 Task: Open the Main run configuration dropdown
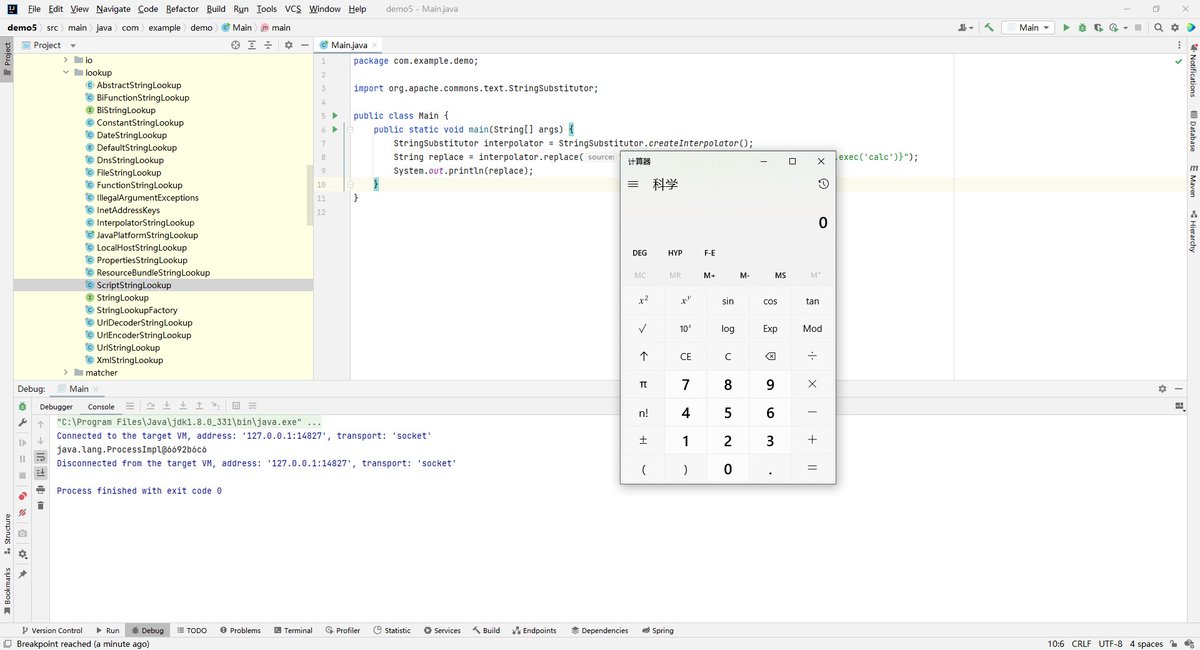point(1028,28)
